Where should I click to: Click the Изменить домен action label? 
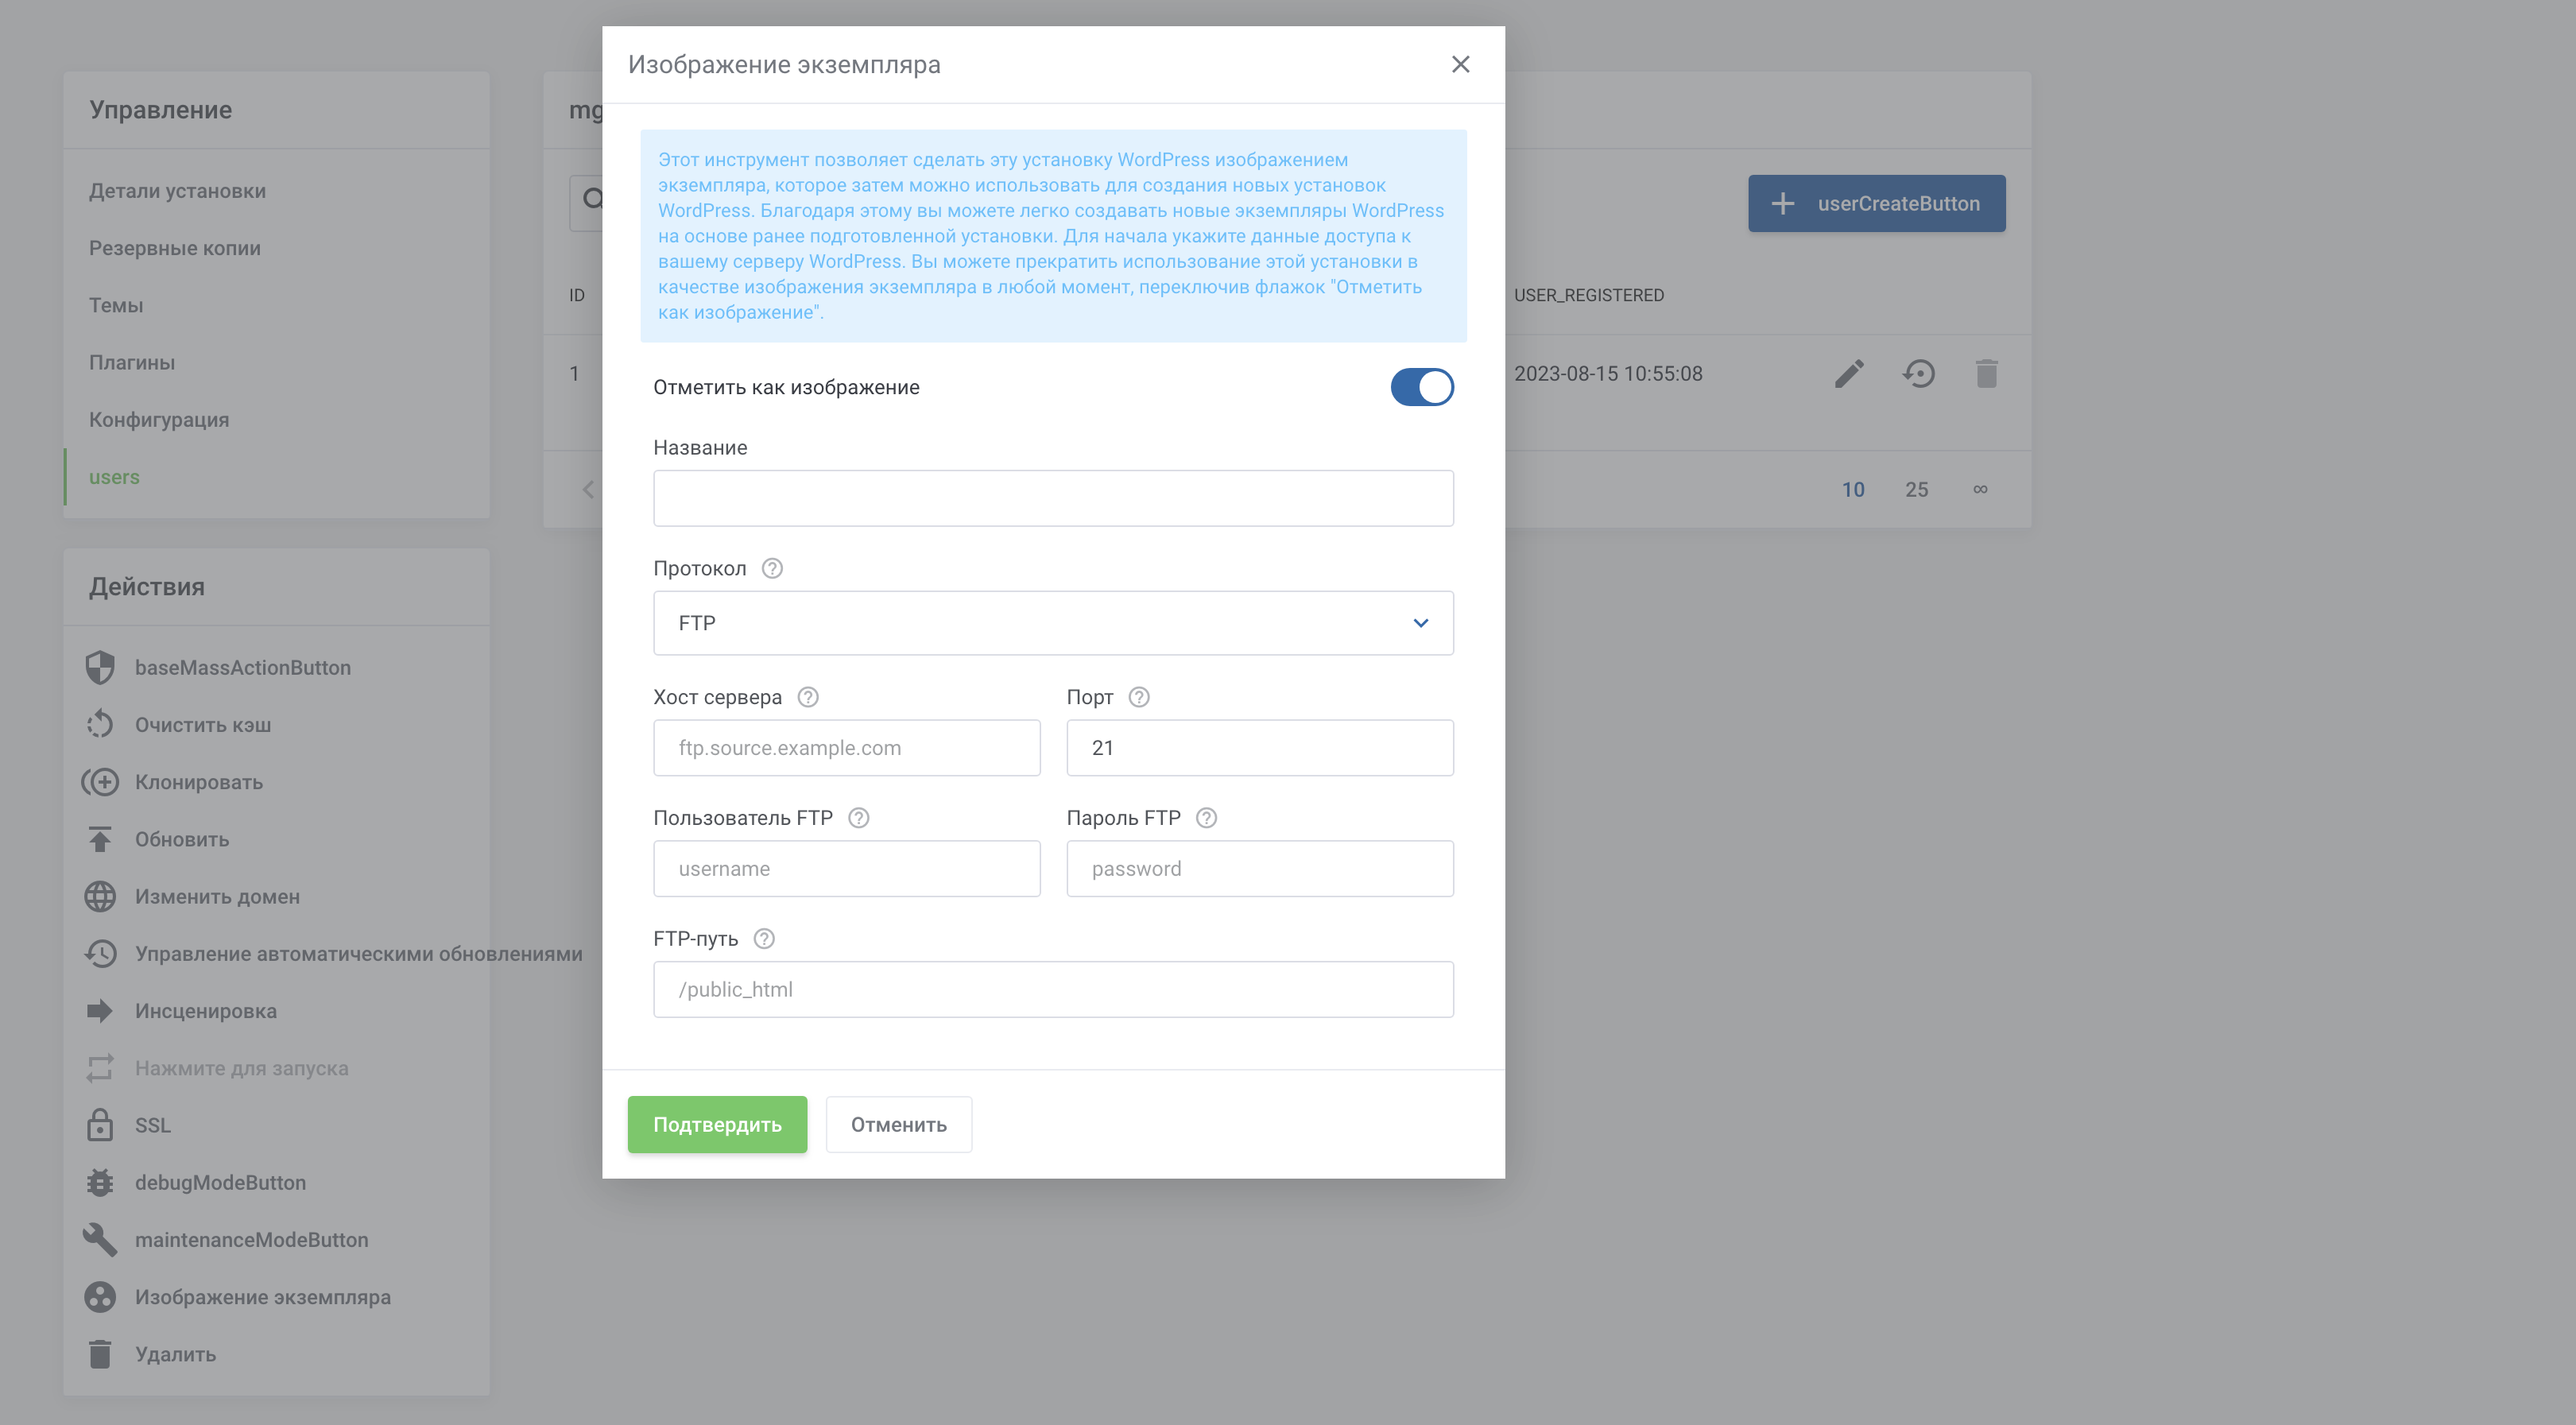(x=217, y=897)
